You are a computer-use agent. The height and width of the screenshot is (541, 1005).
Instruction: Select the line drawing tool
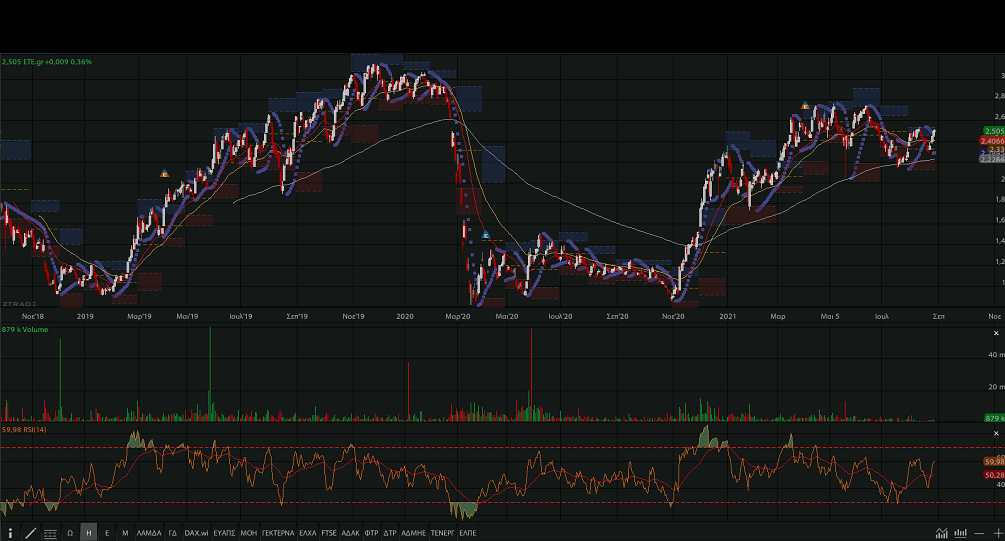pos(30,533)
